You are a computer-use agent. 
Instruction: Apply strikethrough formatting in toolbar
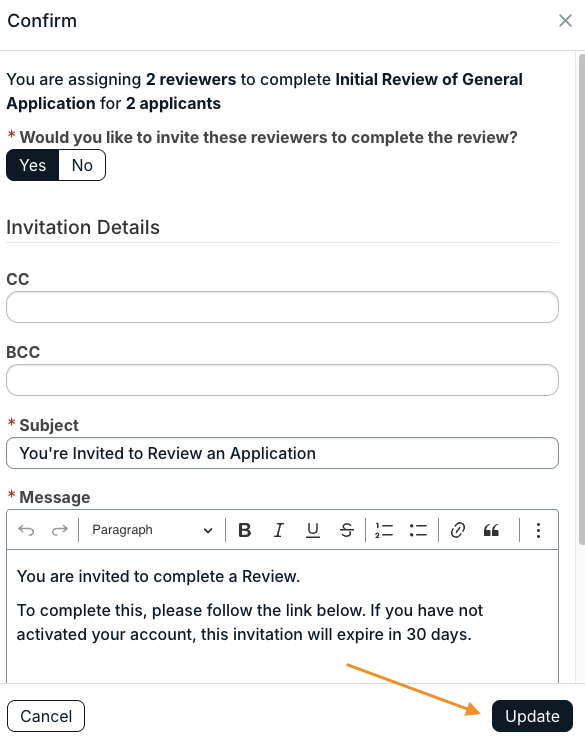point(346,530)
